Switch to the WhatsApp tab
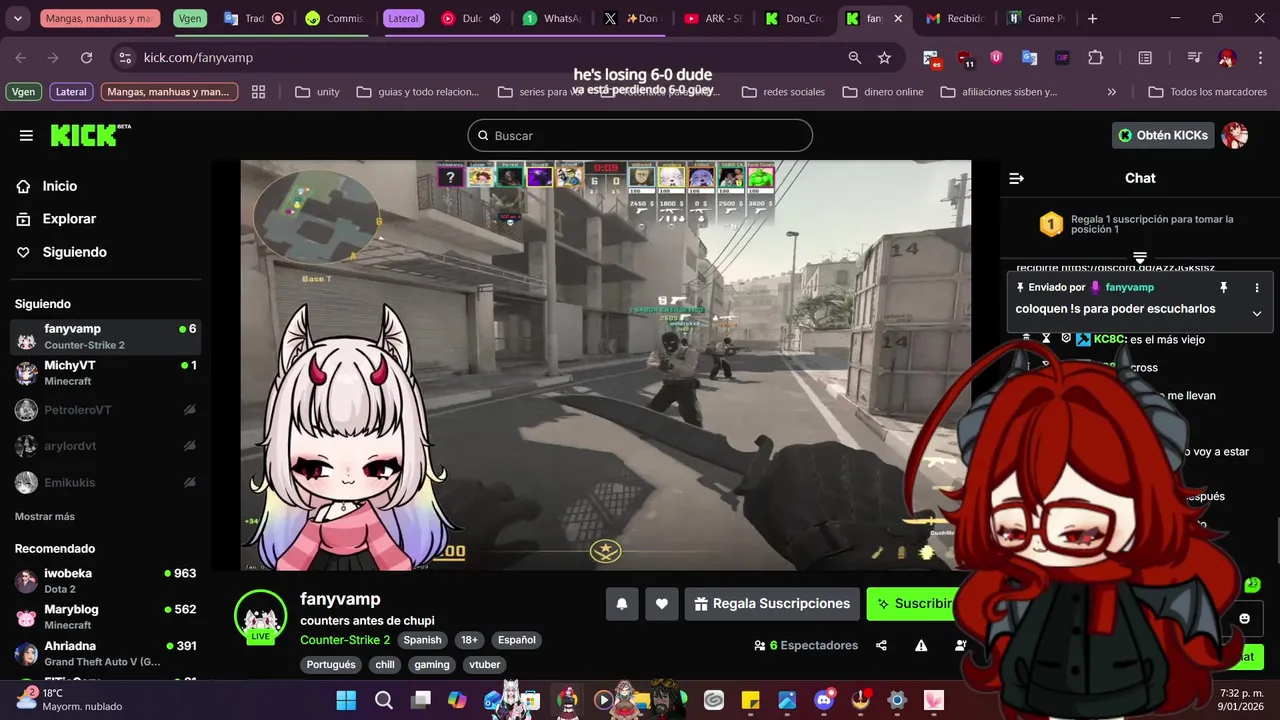Screen dimensions: 1280x720 552,18
